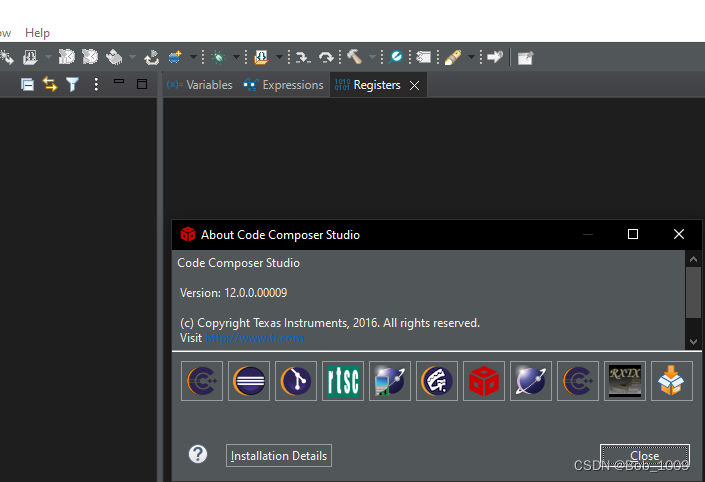705x482 pixels.
Task: Click the green bug Debug icon
Action: click(x=219, y=57)
